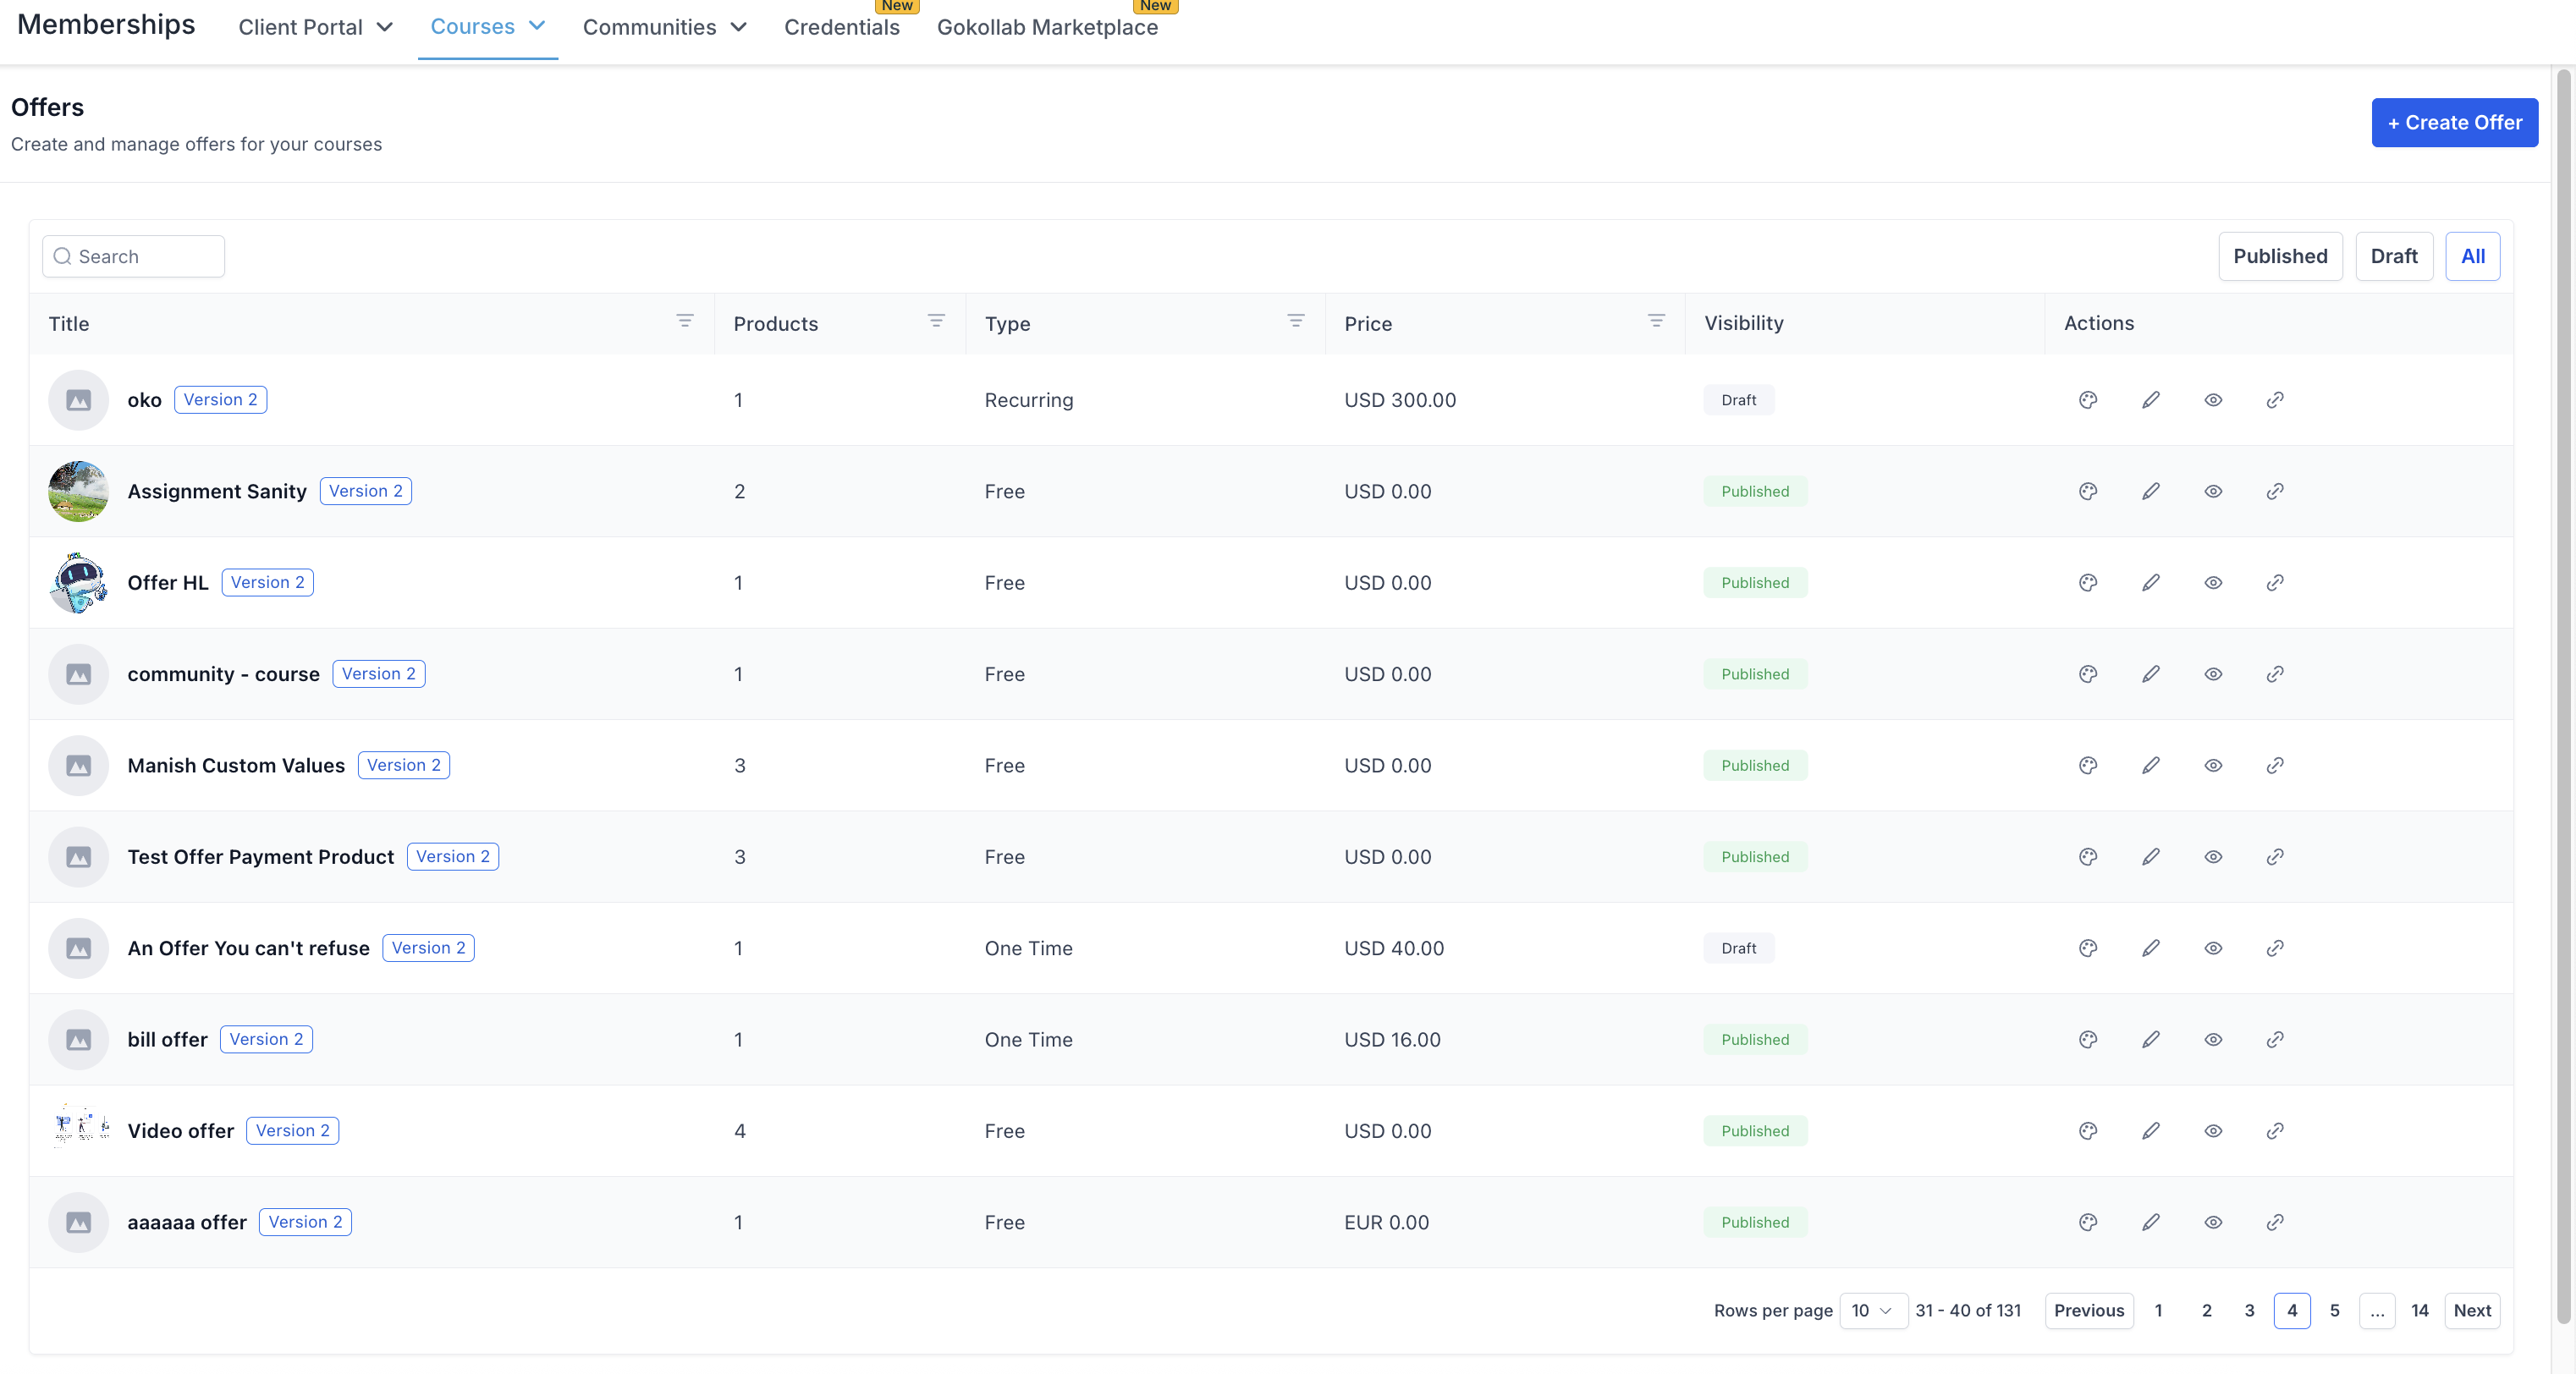Open palette customizer for Video offer
Image resolution: width=2576 pixels, height=1374 pixels.
click(2088, 1131)
